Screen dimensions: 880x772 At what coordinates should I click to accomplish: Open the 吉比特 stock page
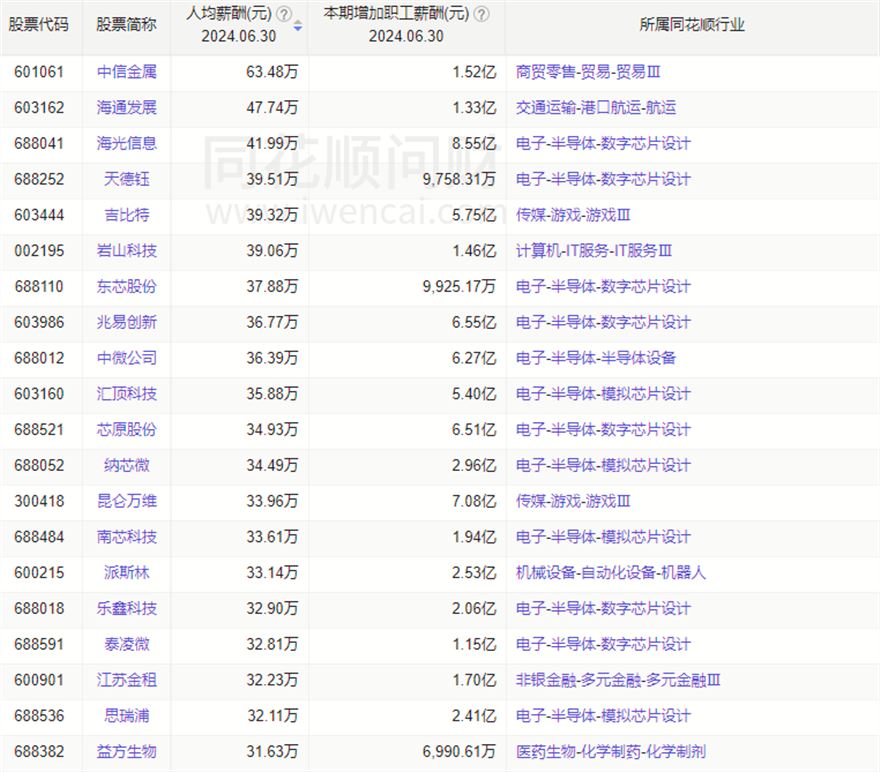127,215
